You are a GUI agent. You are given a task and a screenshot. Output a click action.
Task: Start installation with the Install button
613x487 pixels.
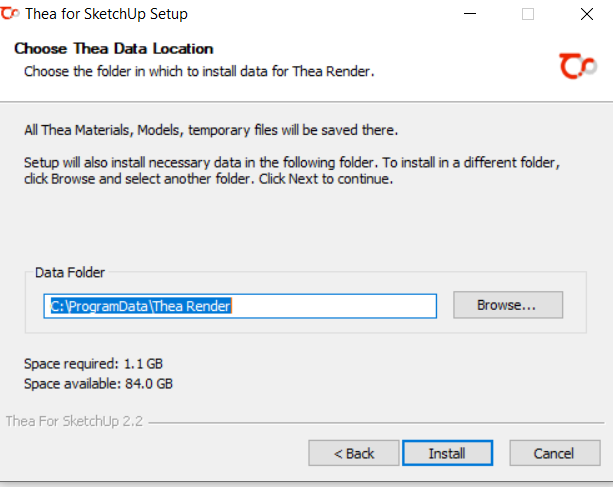coord(447,453)
